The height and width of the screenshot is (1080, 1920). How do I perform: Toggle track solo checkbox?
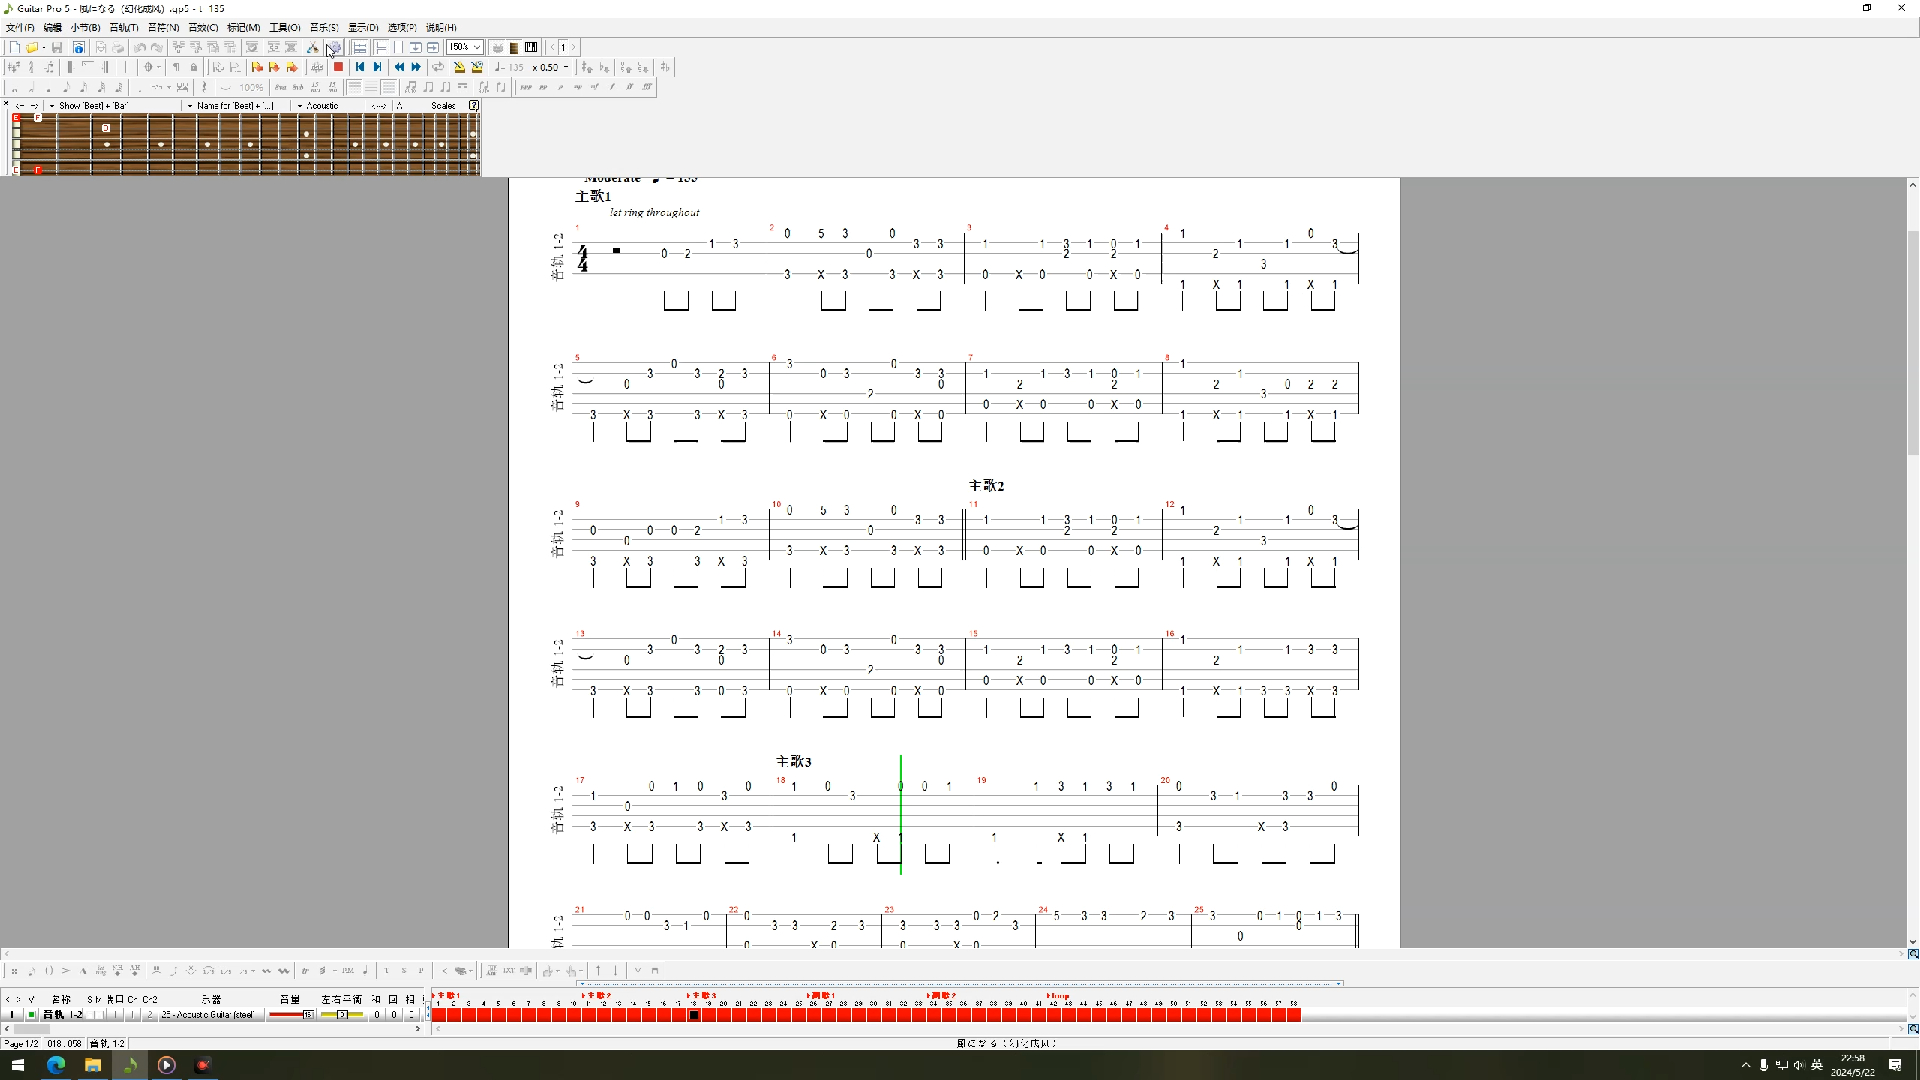coord(90,1014)
